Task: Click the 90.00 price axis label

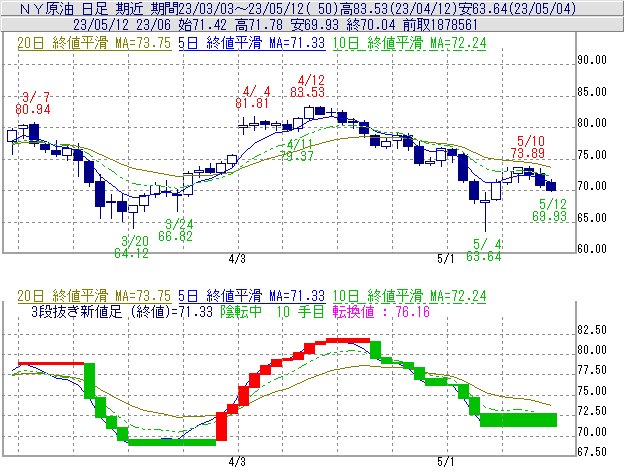Action: coord(592,60)
